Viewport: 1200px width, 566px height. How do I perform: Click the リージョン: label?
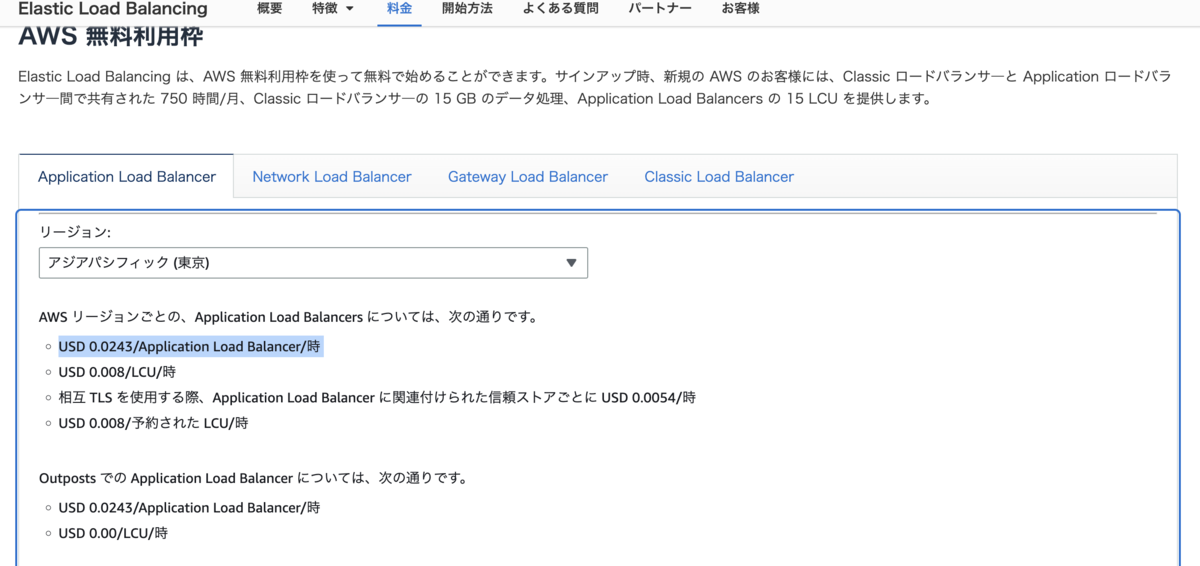[x=75, y=232]
